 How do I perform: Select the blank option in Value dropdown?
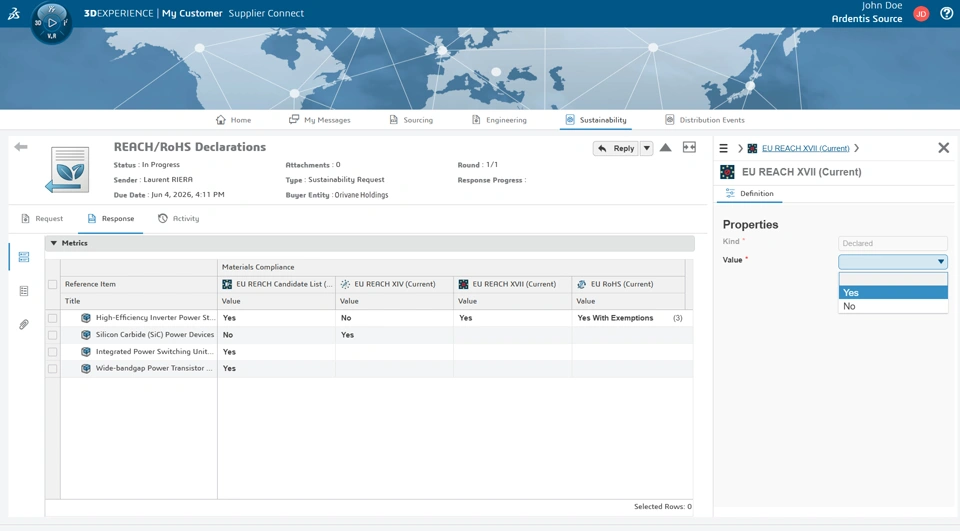pos(893,279)
